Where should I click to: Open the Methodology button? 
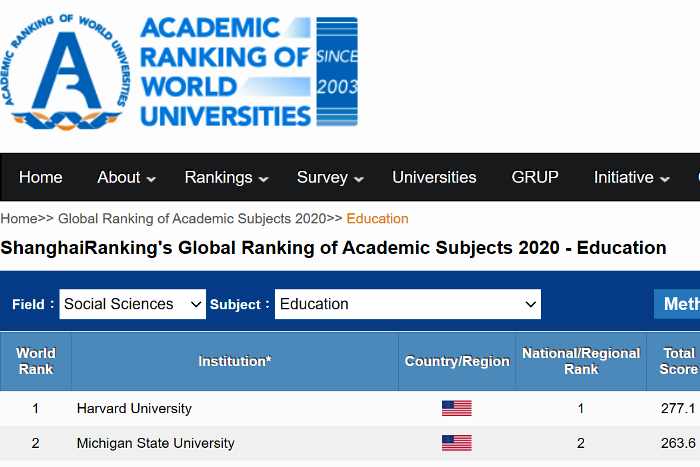(x=677, y=304)
